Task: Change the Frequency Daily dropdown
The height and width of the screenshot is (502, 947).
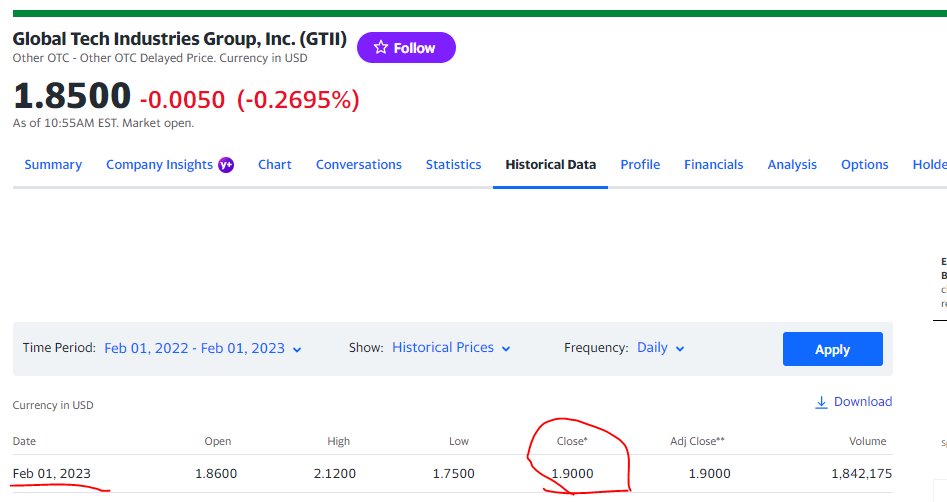Action: point(661,348)
